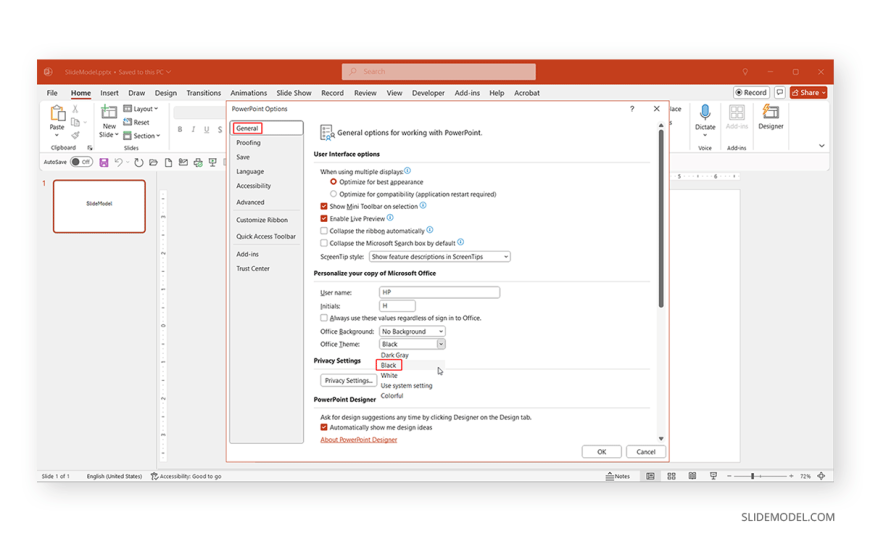
Task: Check Collapse the ribbon automatically
Action: coord(324,231)
